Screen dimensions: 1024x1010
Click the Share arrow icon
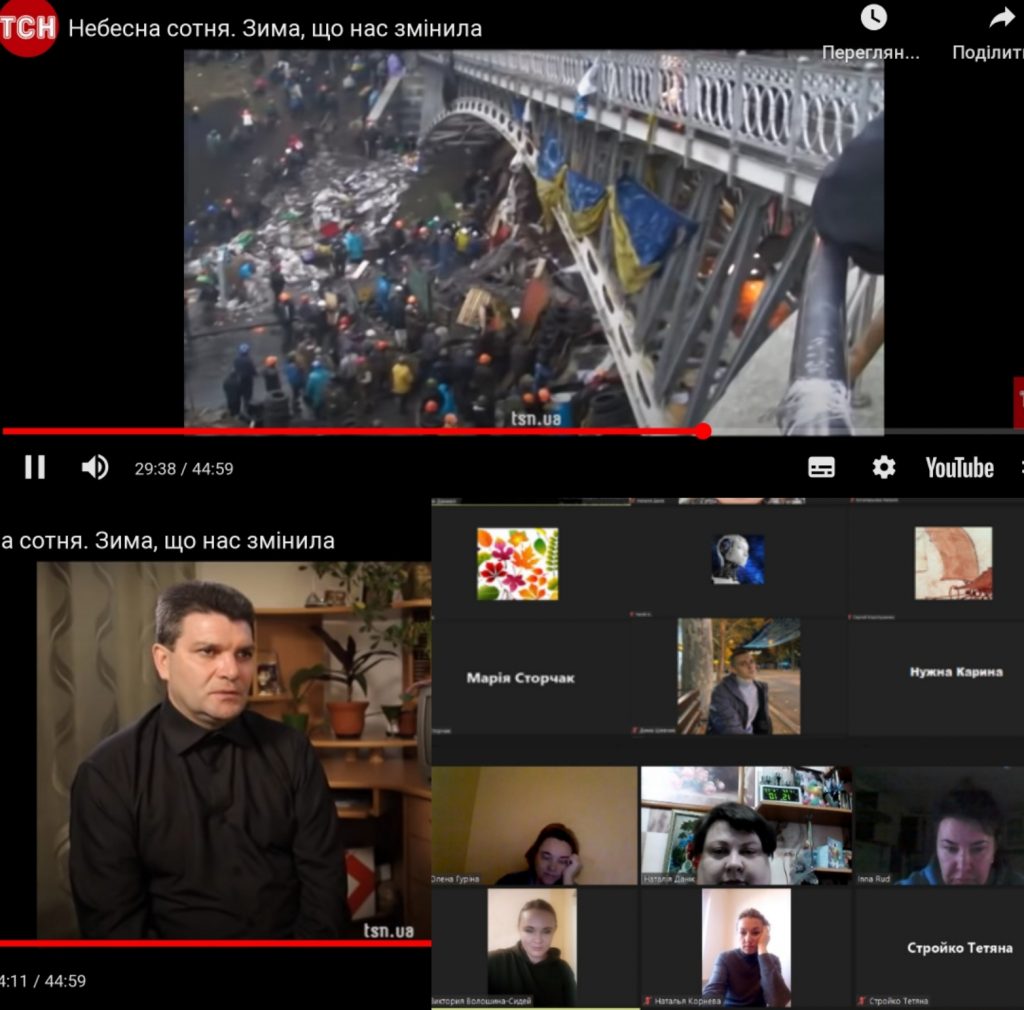pyautogui.click(x=1001, y=18)
